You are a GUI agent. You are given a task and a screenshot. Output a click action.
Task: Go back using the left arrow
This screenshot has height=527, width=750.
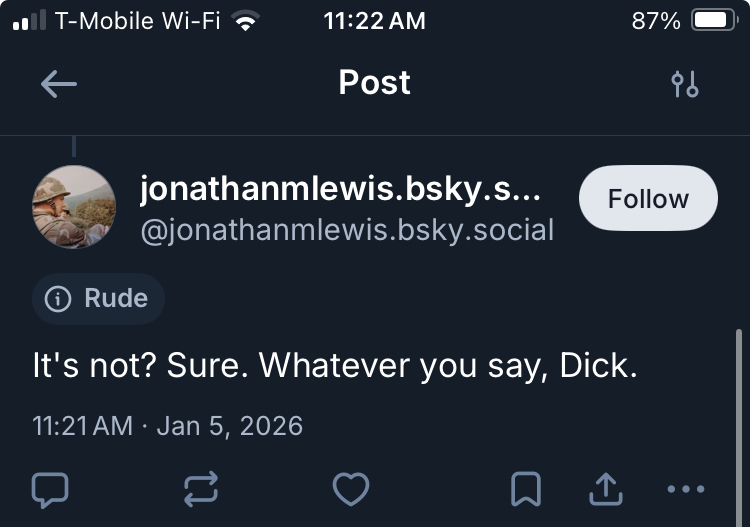(x=59, y=84)
